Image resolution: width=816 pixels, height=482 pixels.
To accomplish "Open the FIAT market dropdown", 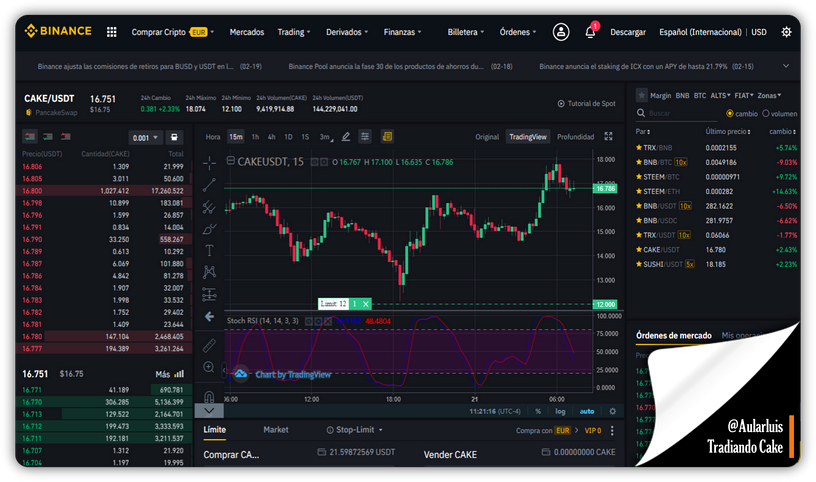I will (x=744, y=96).
